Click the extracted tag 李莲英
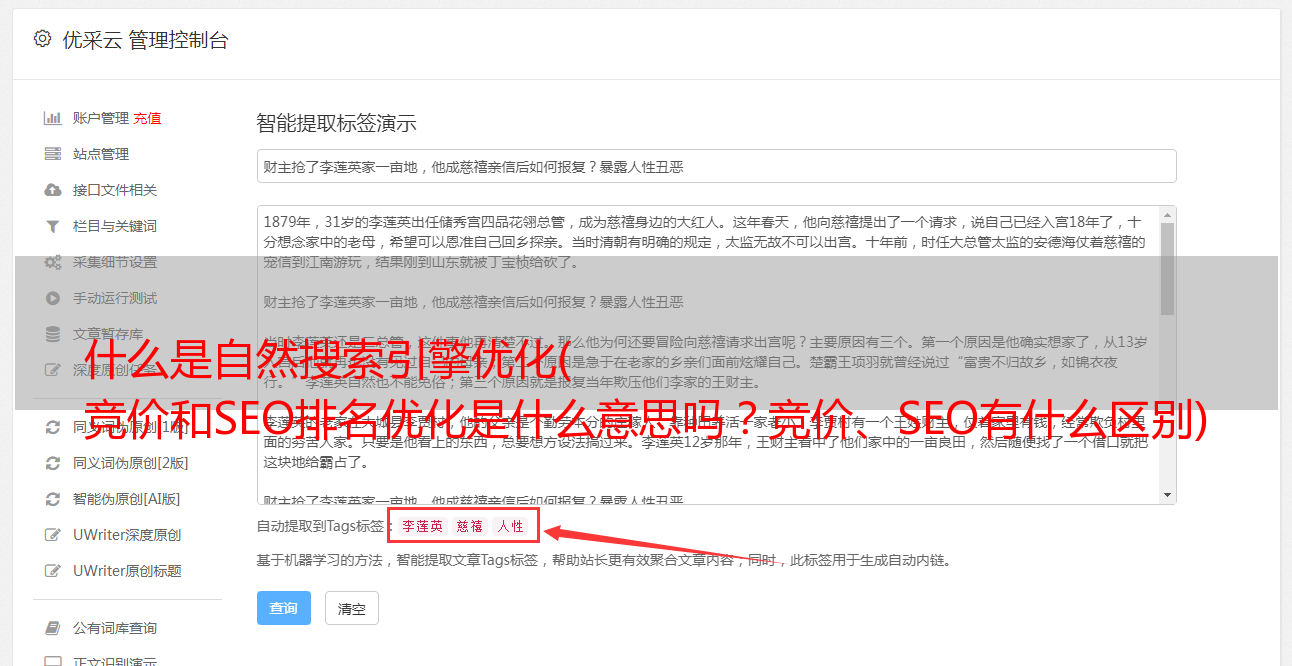This screenshot has width=1292, height=666. tap(423, 526)
